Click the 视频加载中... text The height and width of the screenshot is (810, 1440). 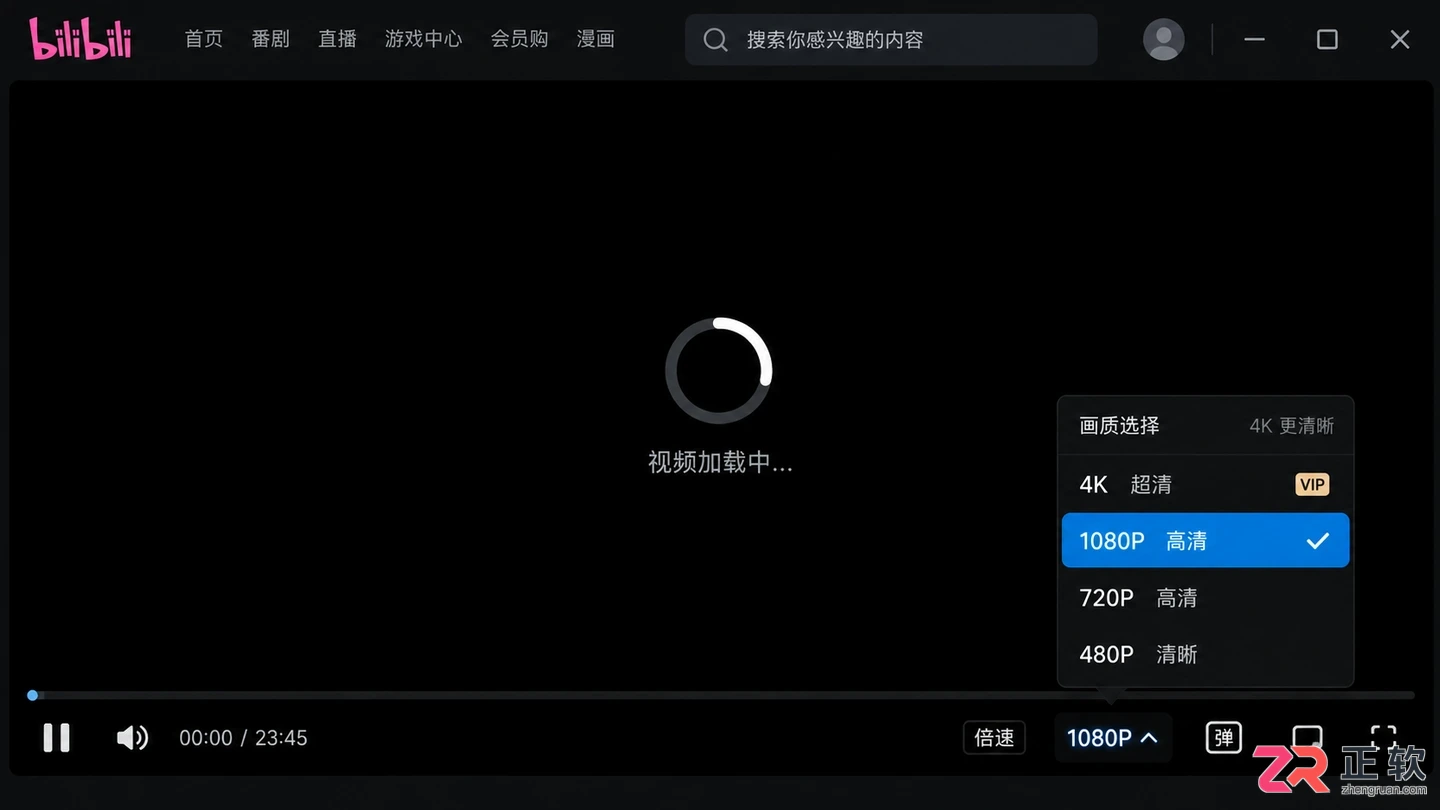(720, 462)
